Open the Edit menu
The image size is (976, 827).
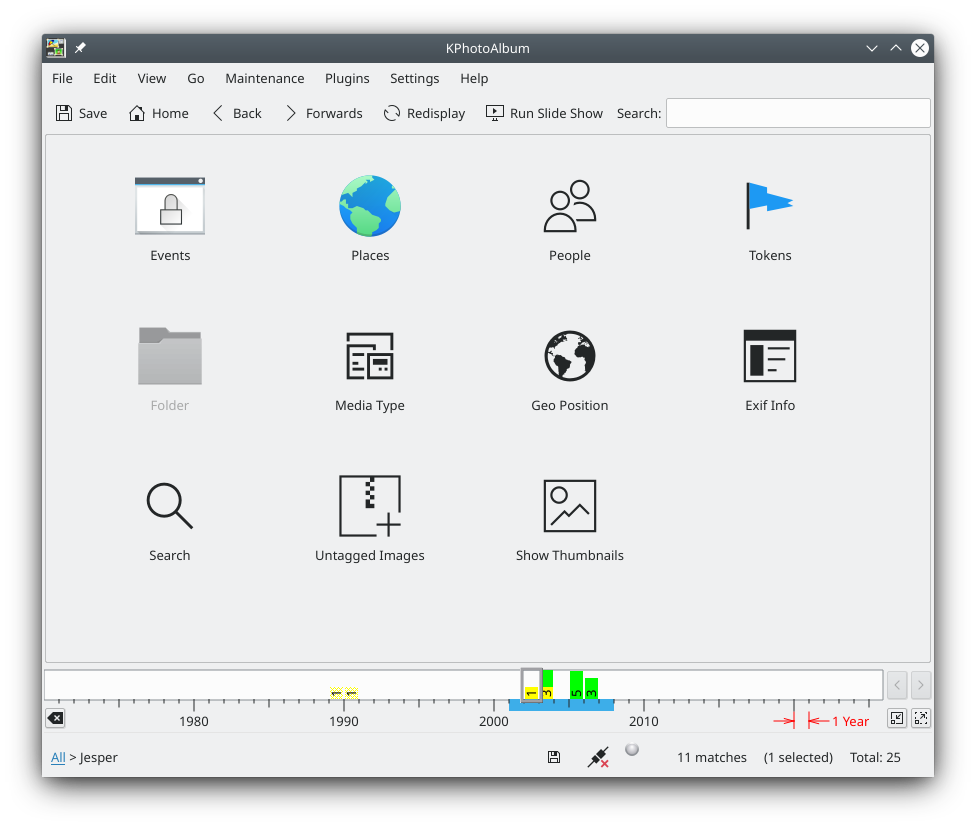pos(105,78)
